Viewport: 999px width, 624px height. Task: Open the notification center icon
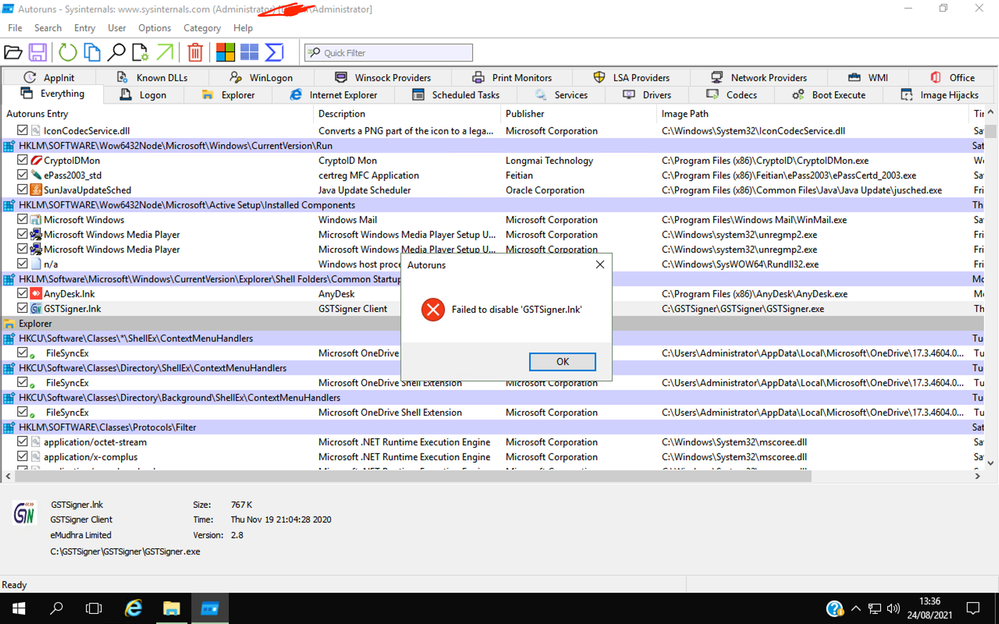(973, 609)
